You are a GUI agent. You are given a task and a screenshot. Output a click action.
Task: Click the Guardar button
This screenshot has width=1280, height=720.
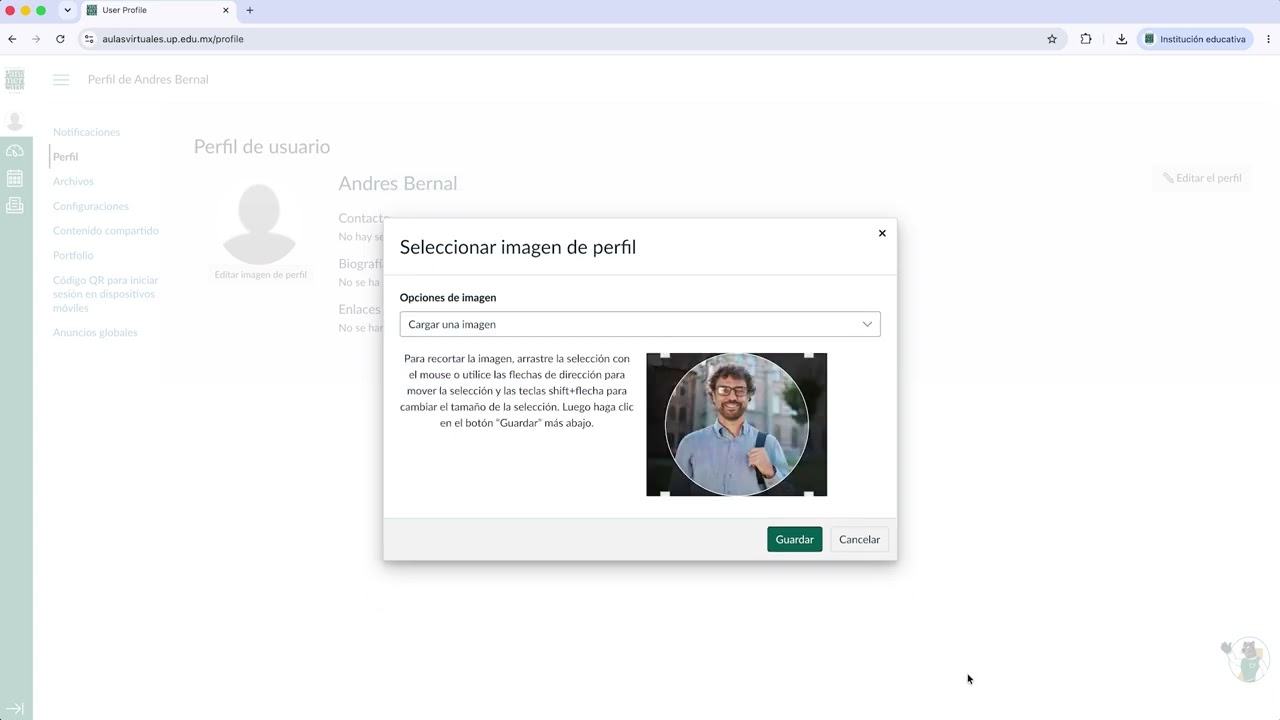point(794,539)
